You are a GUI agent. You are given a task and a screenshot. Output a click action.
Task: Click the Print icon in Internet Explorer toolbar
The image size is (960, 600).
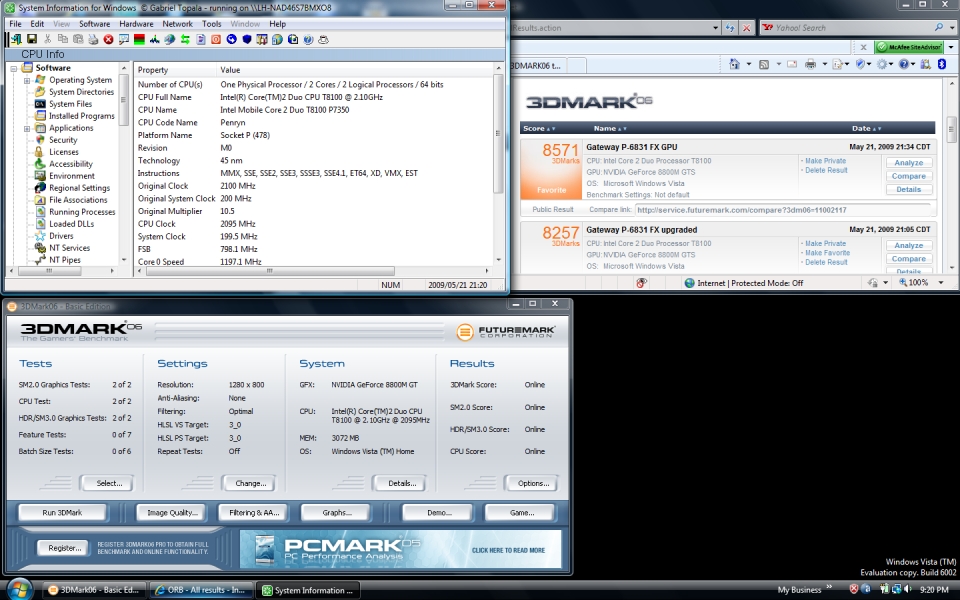tap(811, 64)
